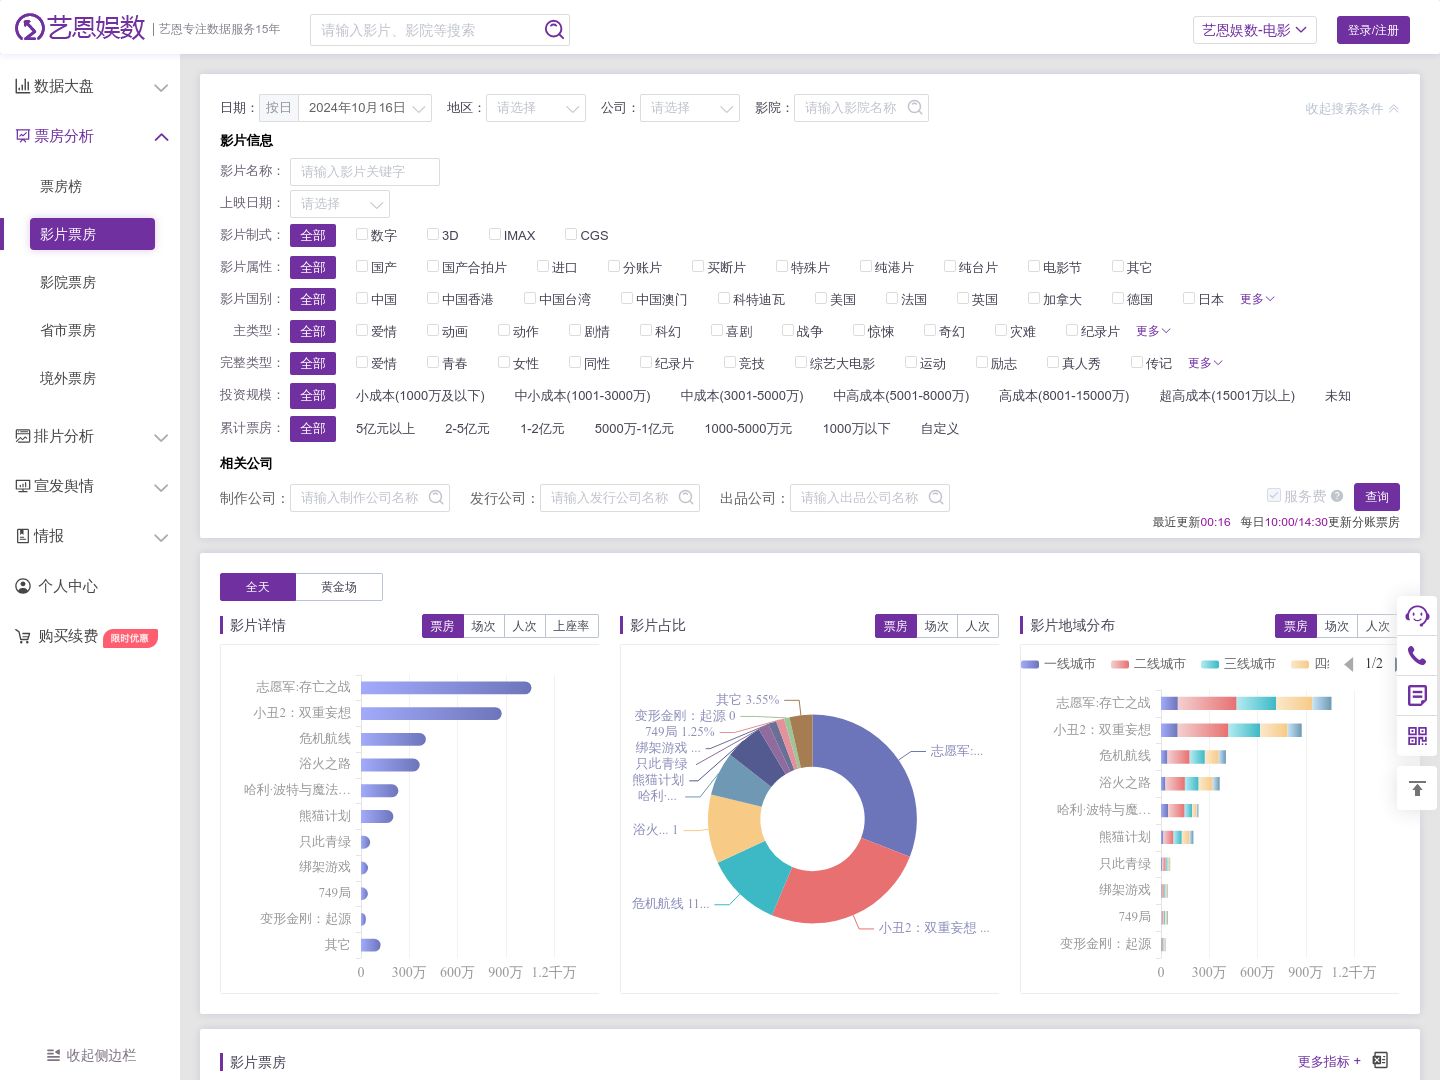Check the 中国香港 country checkbox

pyautogui.click(x=433, y=298)
